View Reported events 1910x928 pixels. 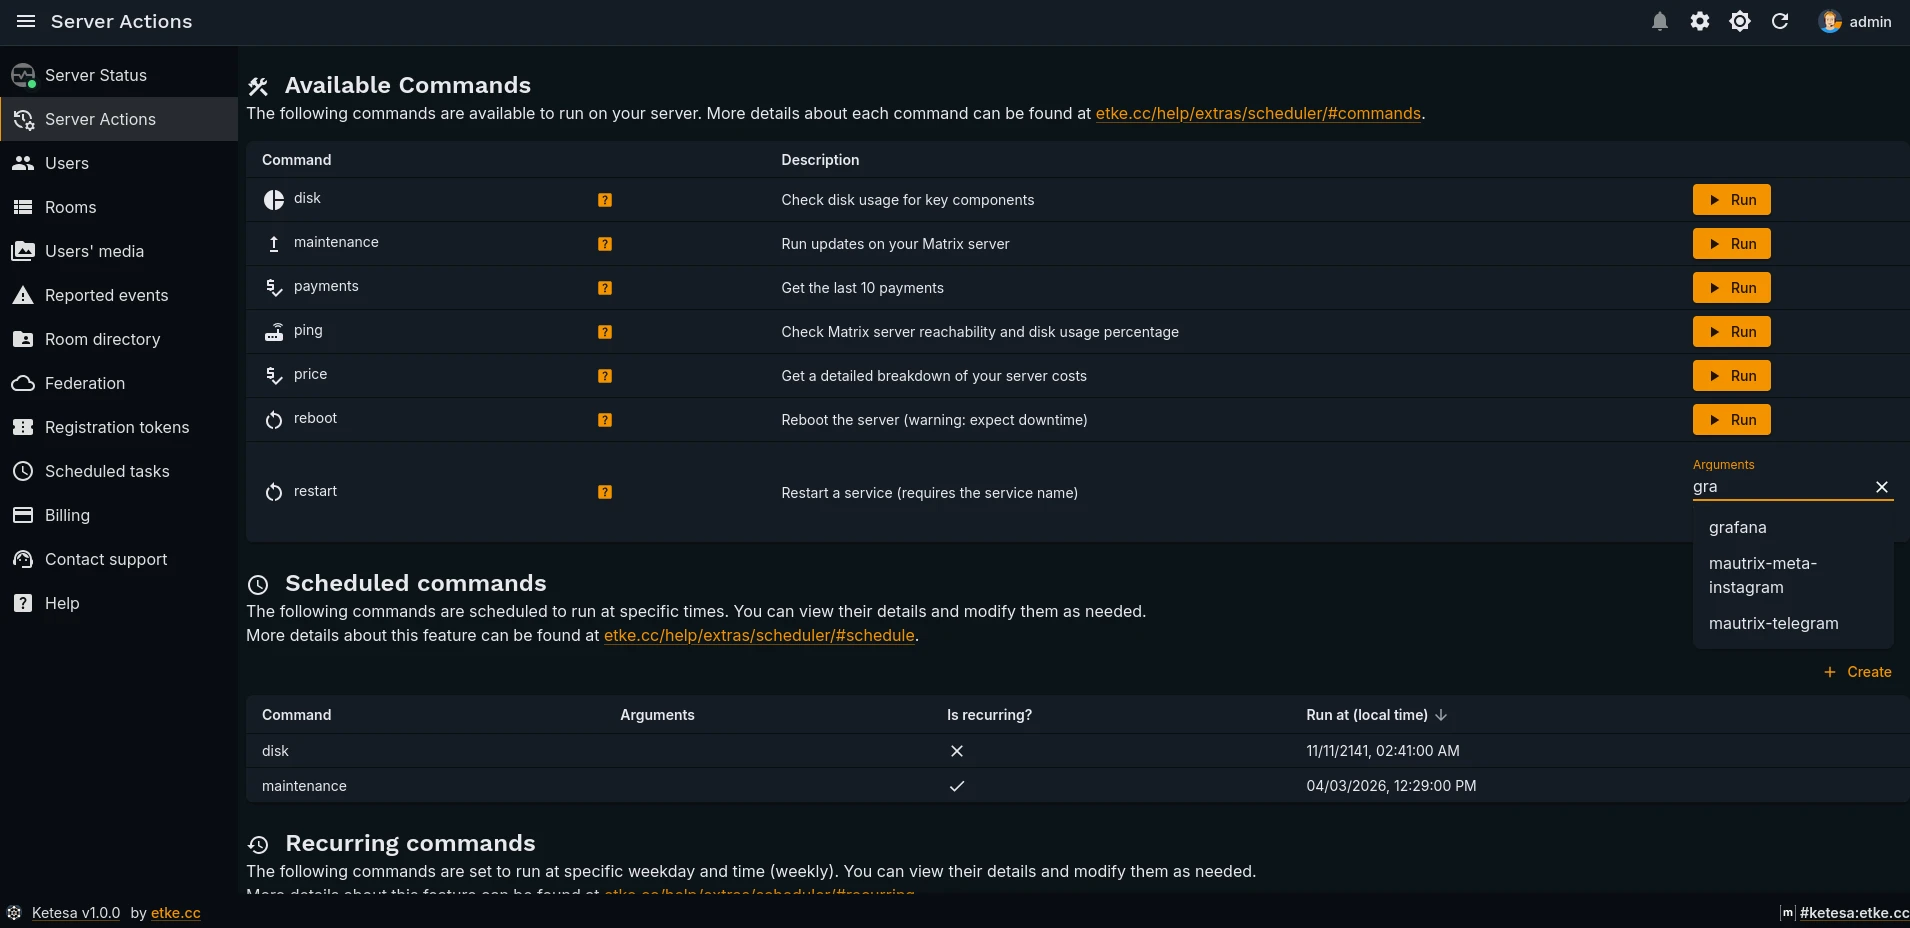[x=119, y=295]
